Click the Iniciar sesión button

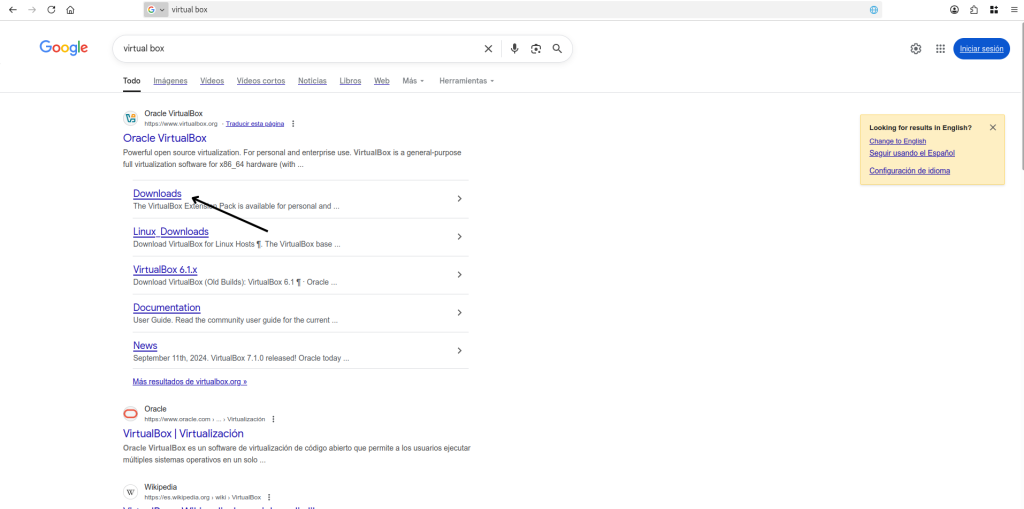click(981, 48)
